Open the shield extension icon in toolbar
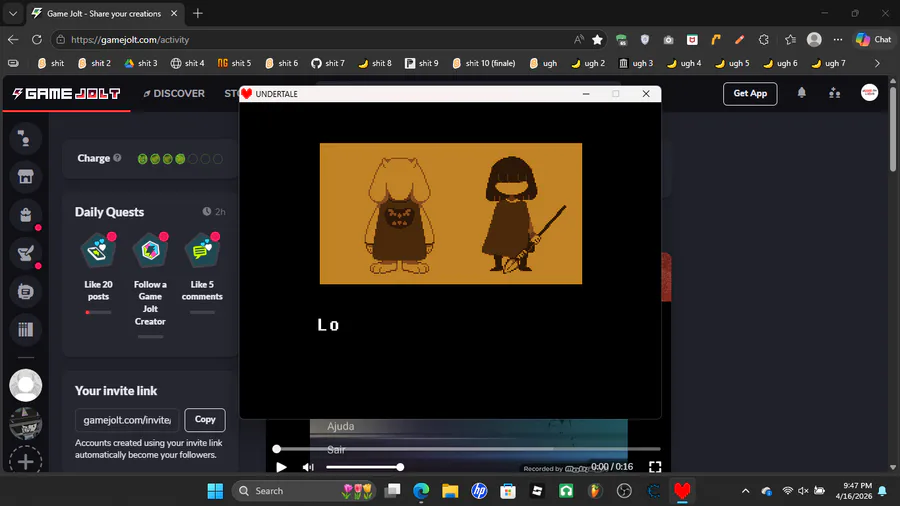Image resolution: width=900 pixels, height=506 pixels. (x=645, y=40)
